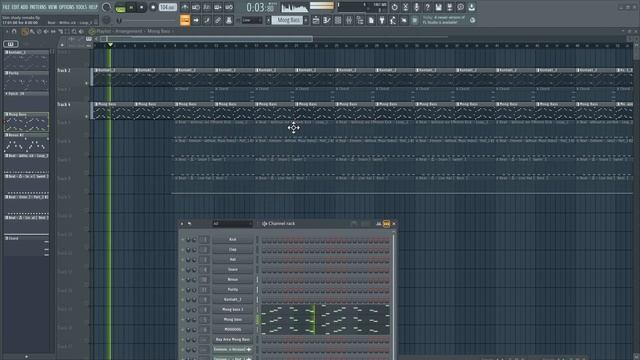Open the Browser view icon
This screenshot has height=360, width=640.
pos(360,20)
